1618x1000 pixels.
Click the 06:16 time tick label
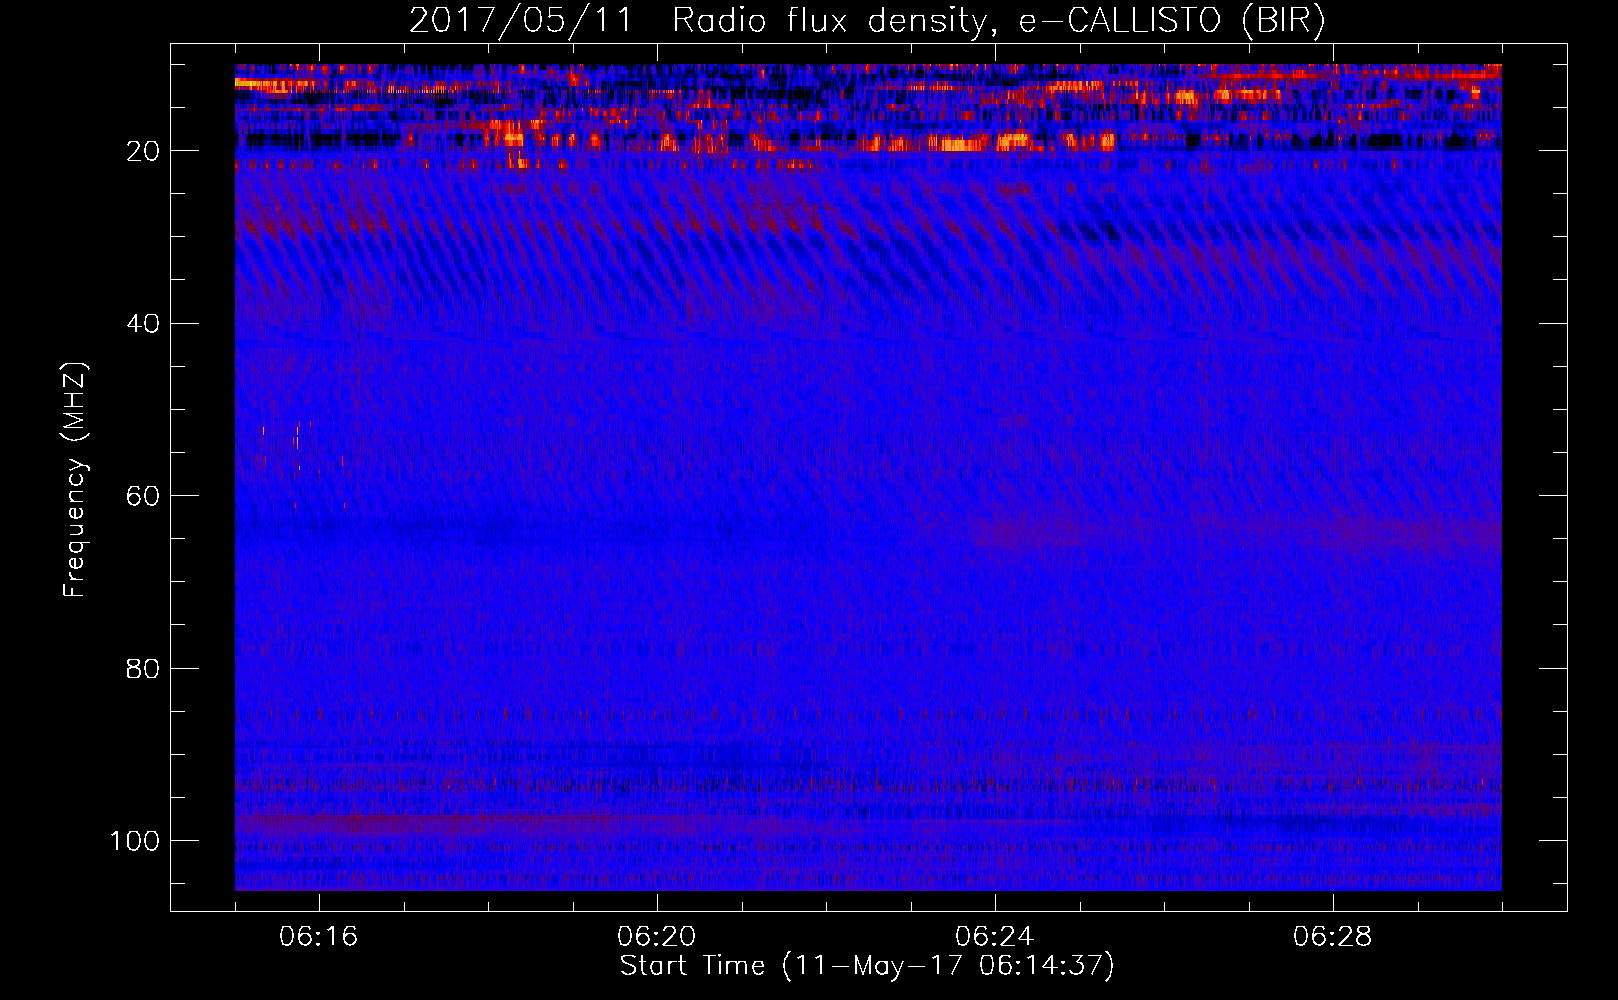pyautogui.click(x=319, y=937)
